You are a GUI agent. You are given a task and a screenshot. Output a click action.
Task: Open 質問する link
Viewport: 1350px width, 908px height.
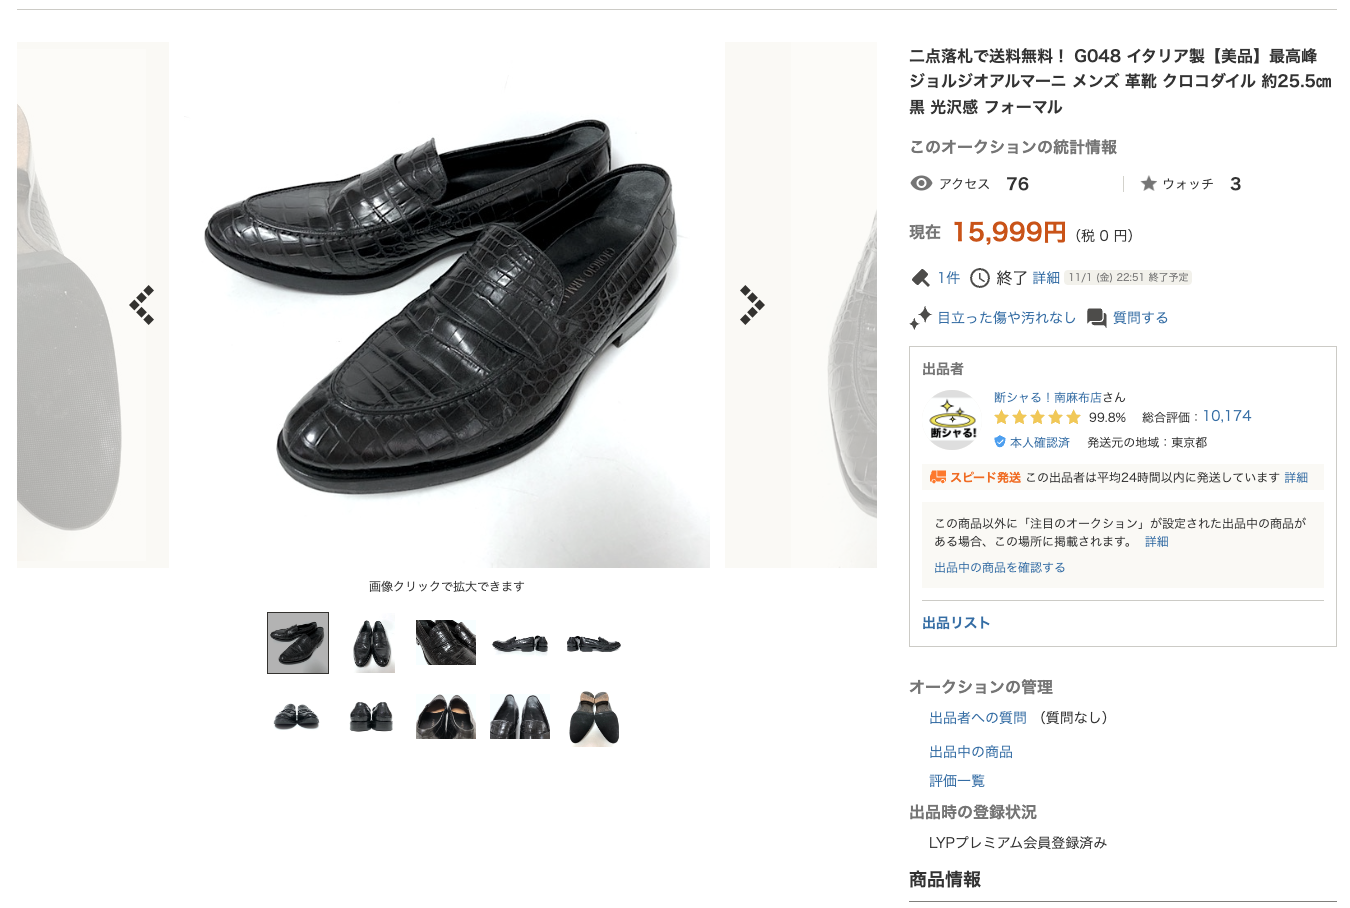click(1140, 318)
